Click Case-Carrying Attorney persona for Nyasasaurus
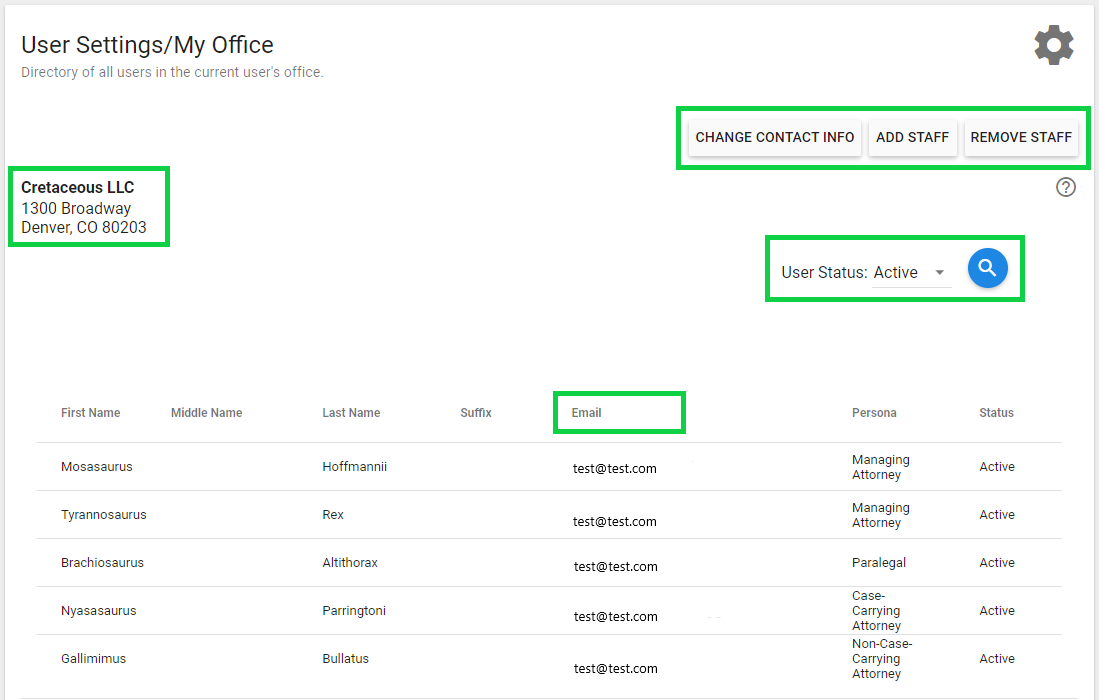Viewport: 1099px width, 700px height. click(x=876, y=610)
